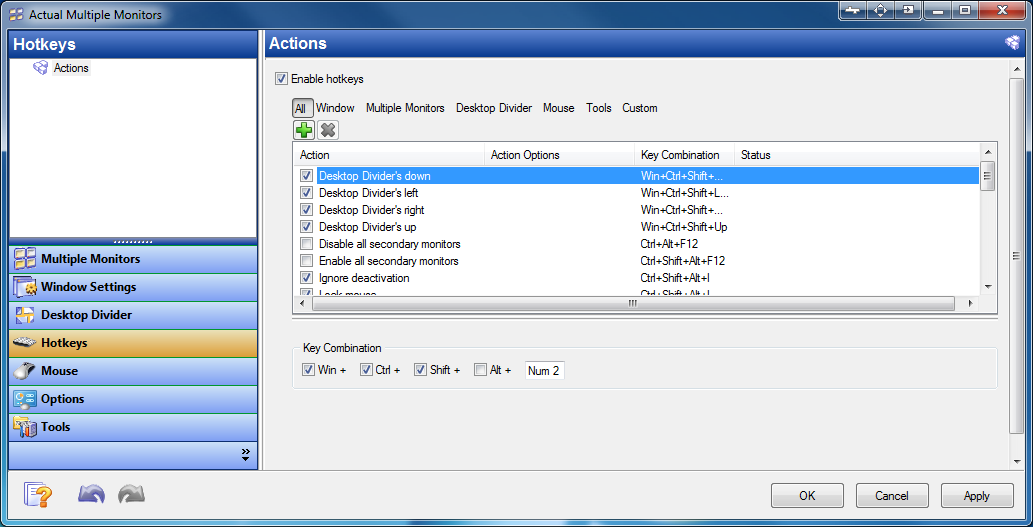The width and height of the screenshot is (1033, 527).
Task: Click the Status column header
Action: 856,155
